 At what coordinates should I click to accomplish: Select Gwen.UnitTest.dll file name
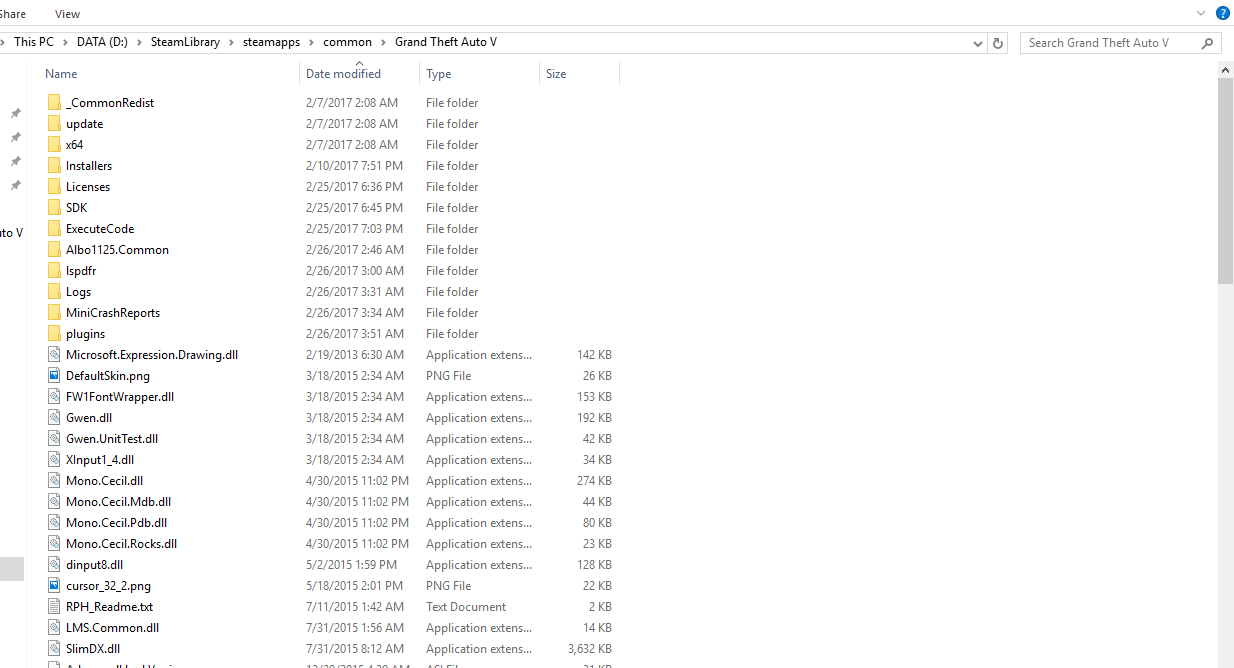click(x=112, y=438)
